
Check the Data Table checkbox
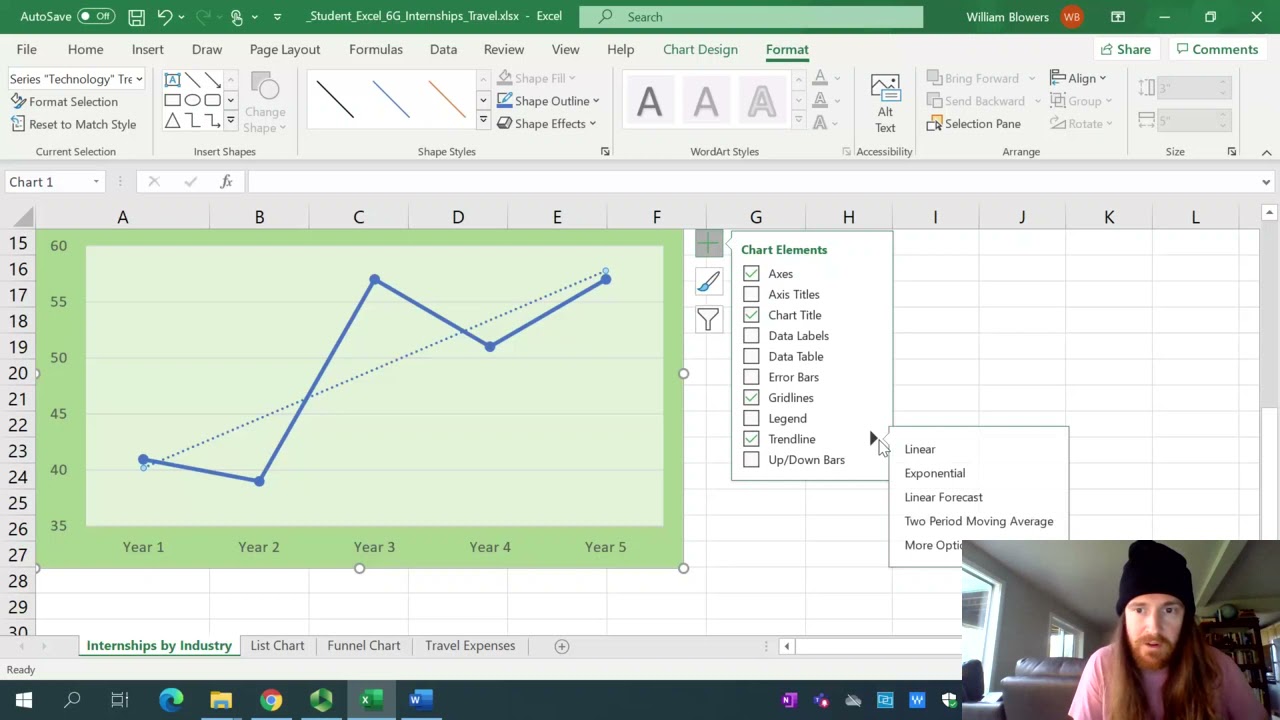pyautogui.click(x=751, y=356)
